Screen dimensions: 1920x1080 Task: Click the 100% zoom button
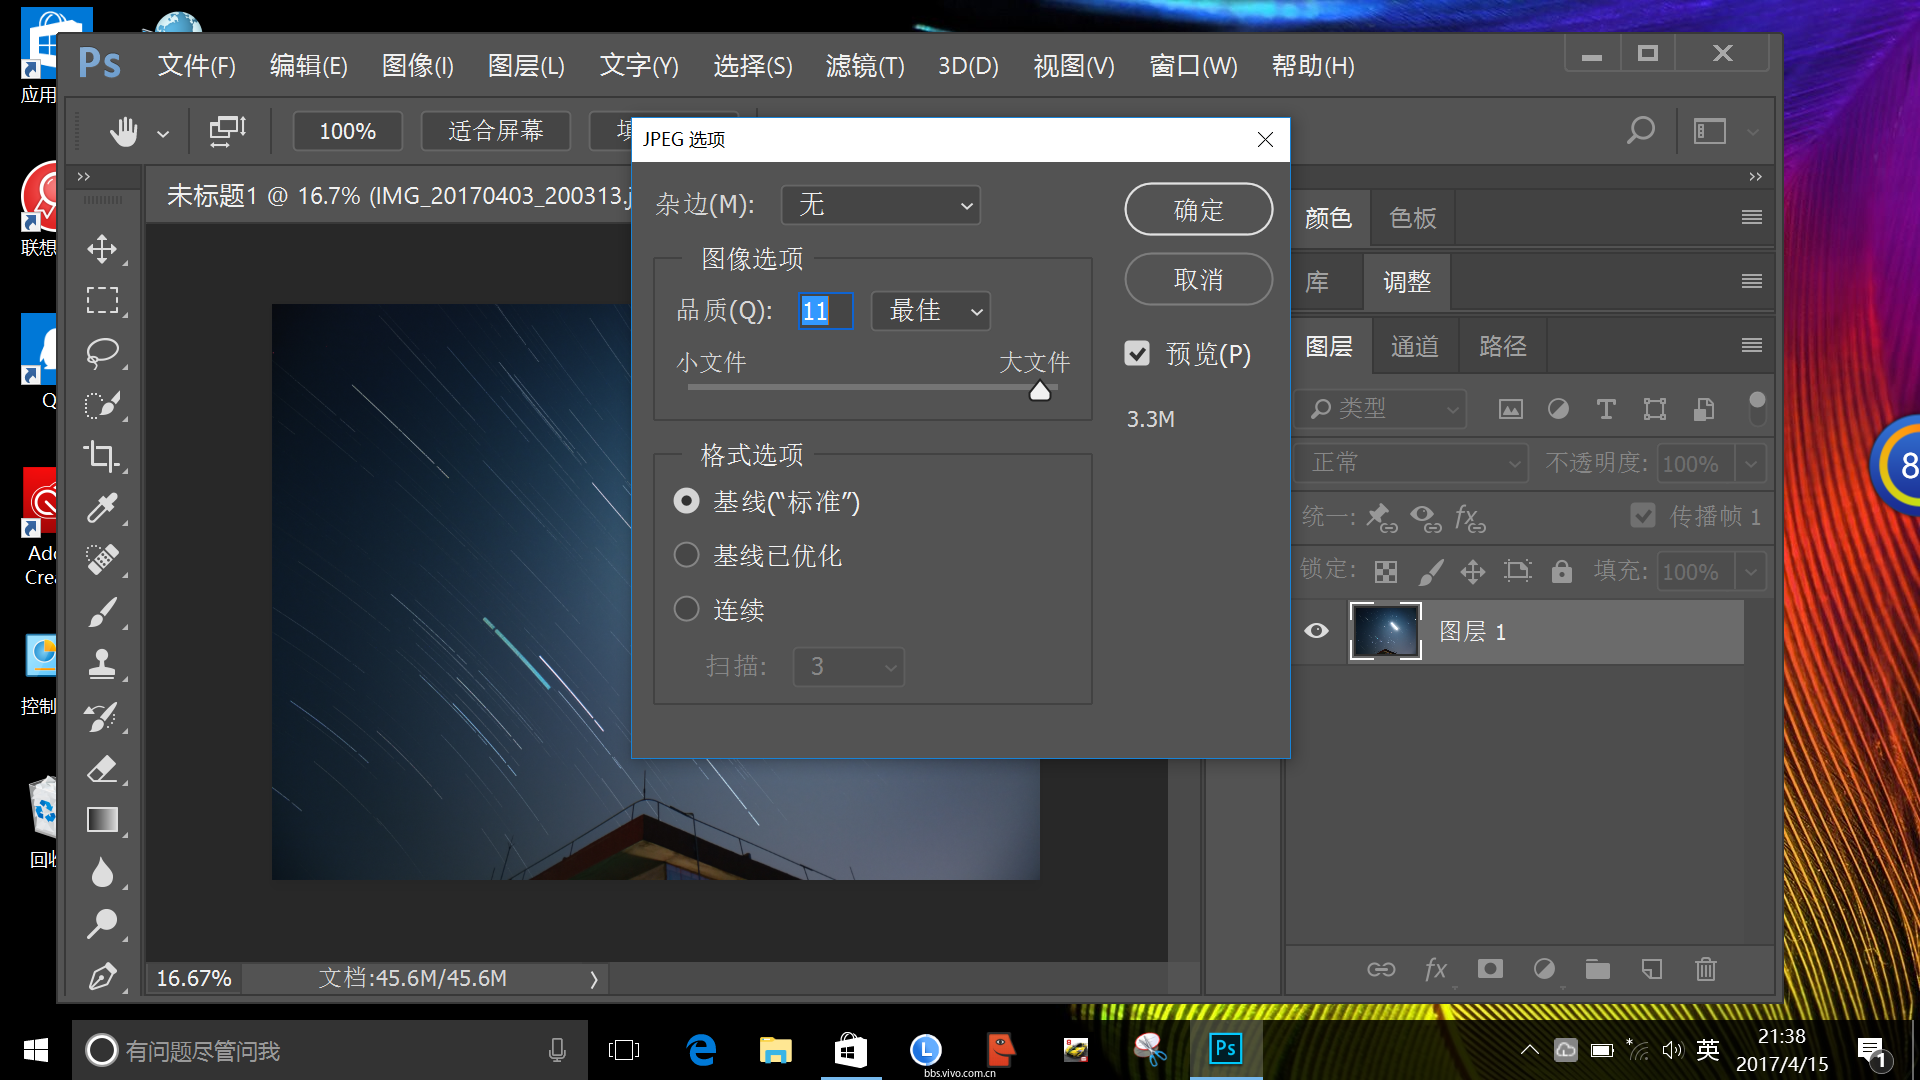point(348,131)
